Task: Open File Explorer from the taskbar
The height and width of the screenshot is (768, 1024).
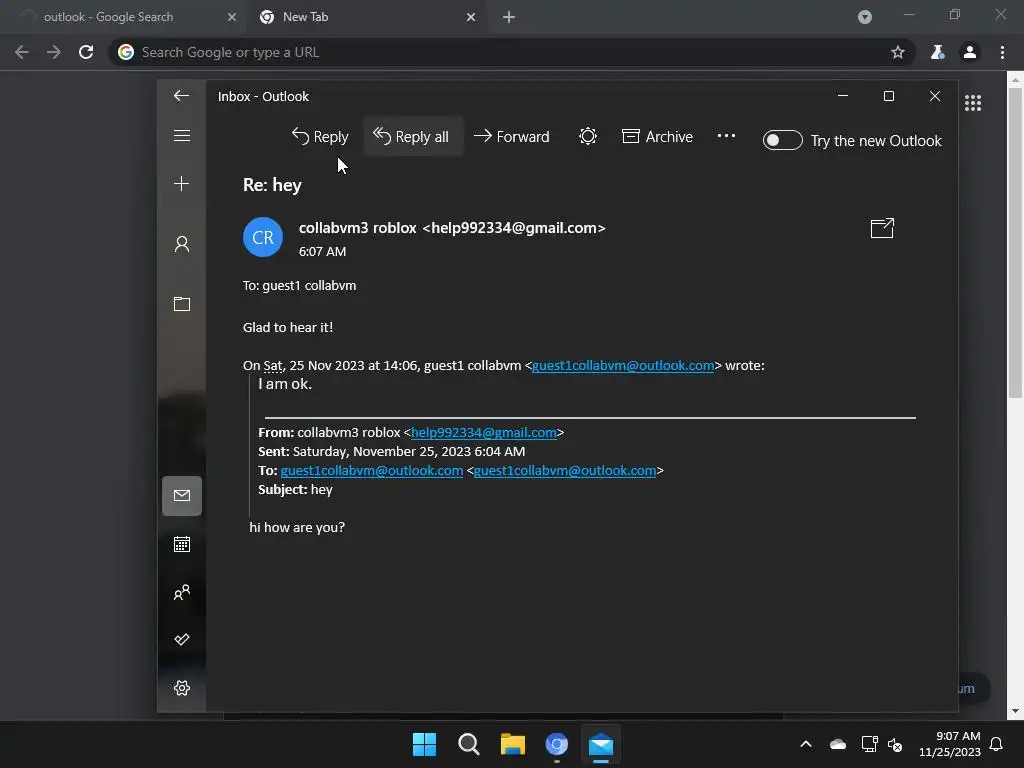Action: pos(513,744)
